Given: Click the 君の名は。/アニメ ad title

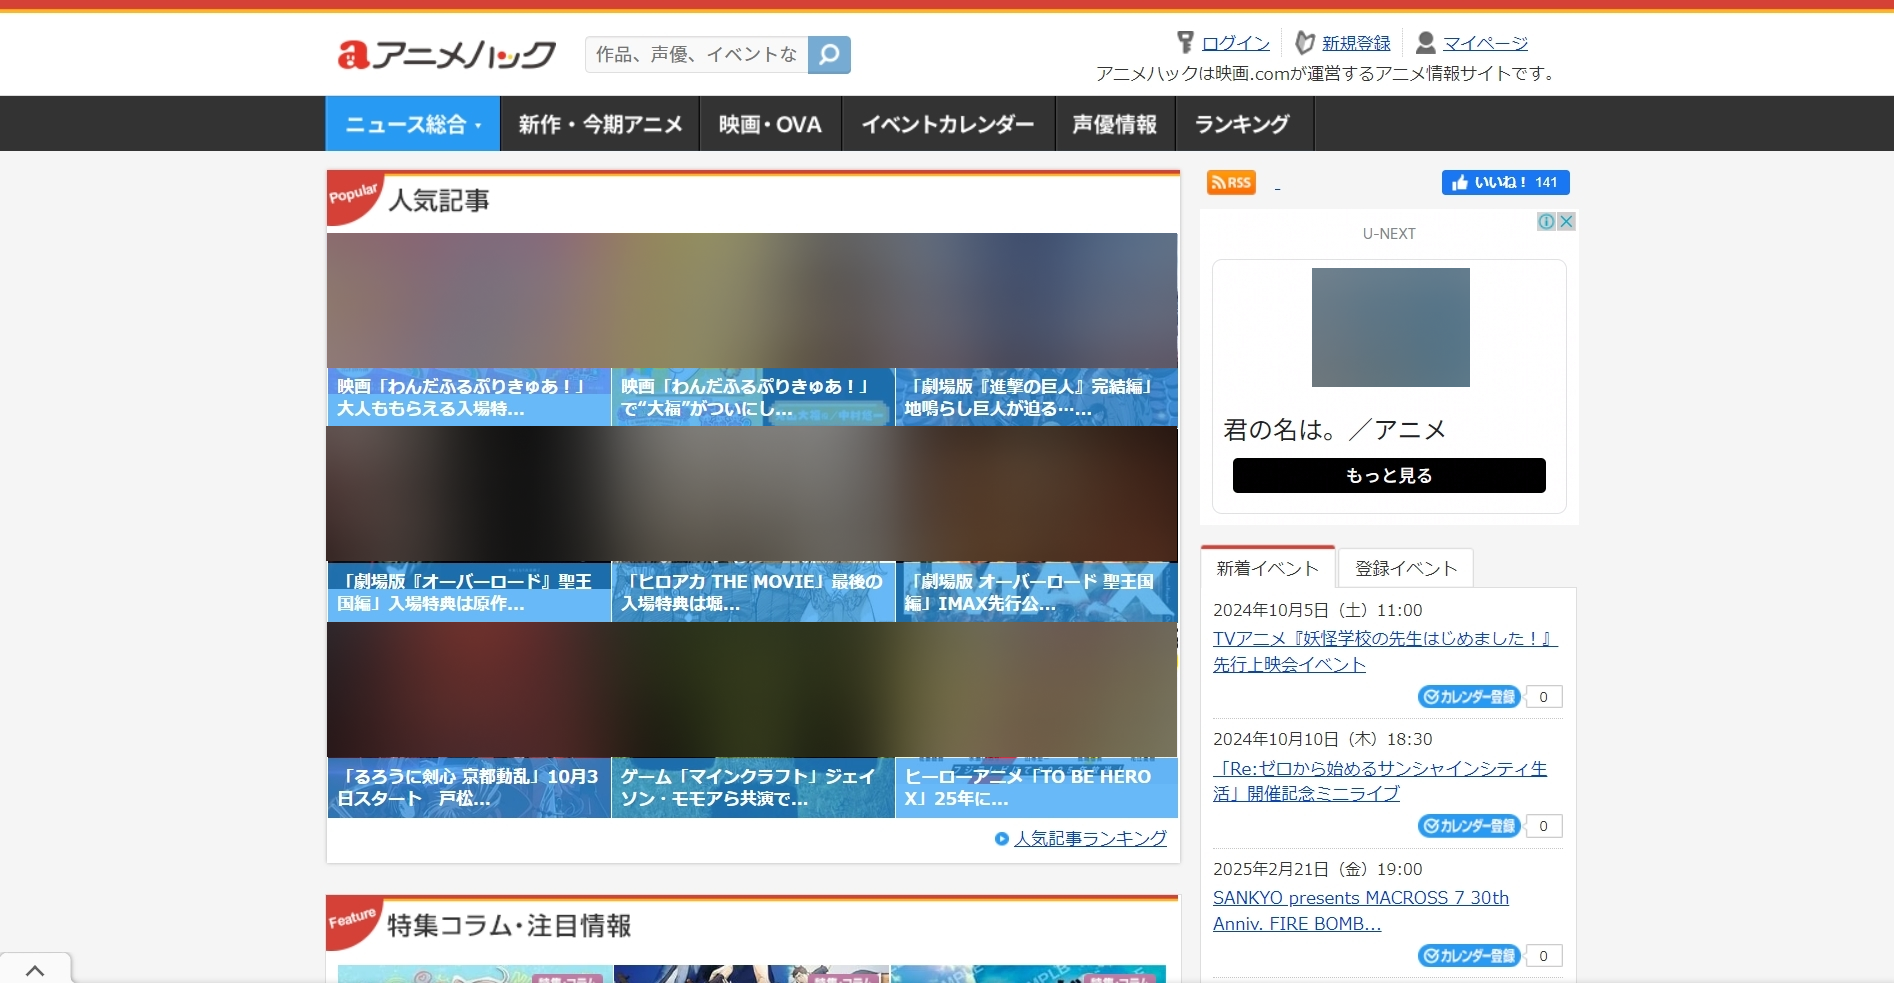Looking at the screenshot, I should pos(1335,430).
